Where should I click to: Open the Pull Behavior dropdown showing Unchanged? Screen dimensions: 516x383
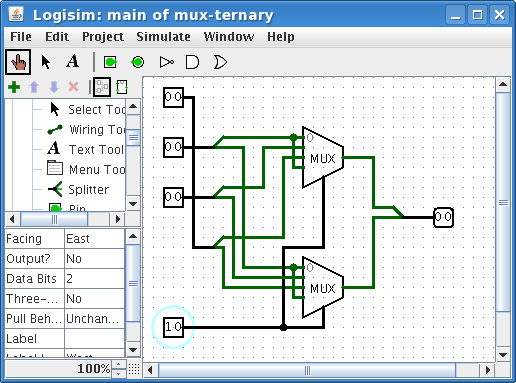click(94, 319)
